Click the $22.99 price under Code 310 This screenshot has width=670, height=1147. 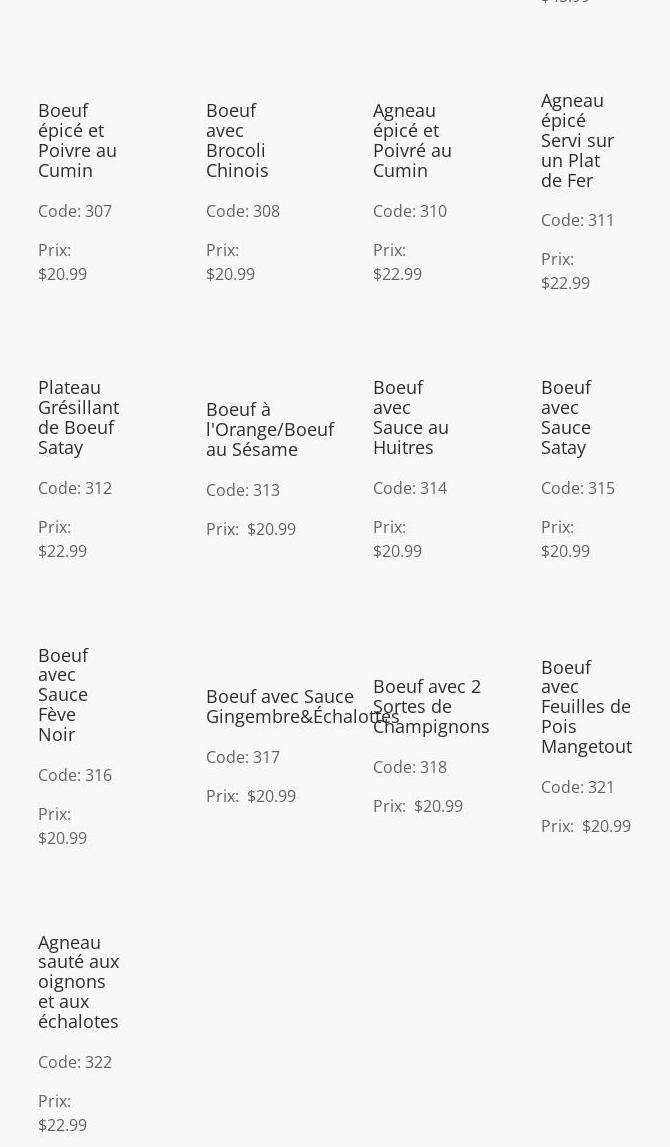coord(397,274)
